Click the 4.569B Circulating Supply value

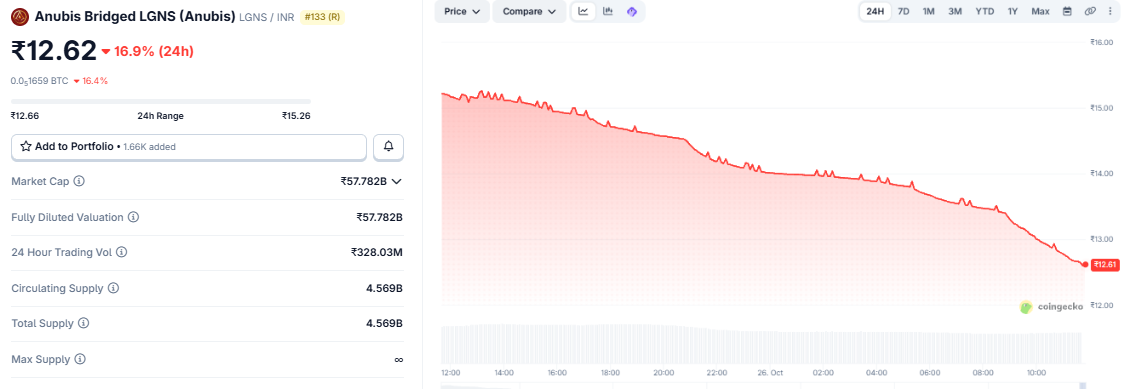(x=385, y=289)
